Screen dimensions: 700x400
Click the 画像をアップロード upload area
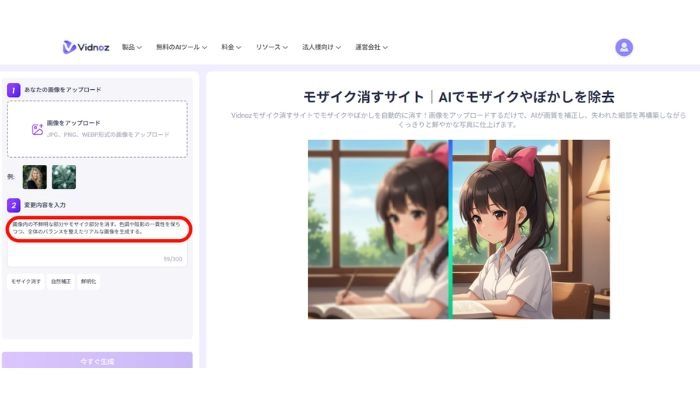tap(97, 129)
